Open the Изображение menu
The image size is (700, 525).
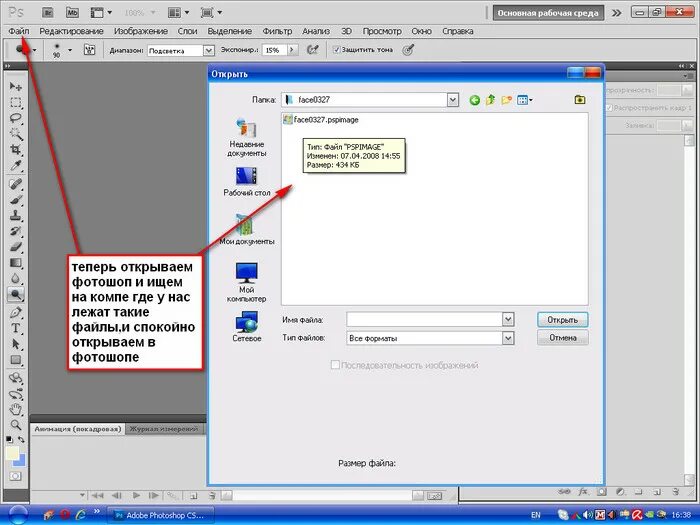pyautogui.click(x=141, y=31)
